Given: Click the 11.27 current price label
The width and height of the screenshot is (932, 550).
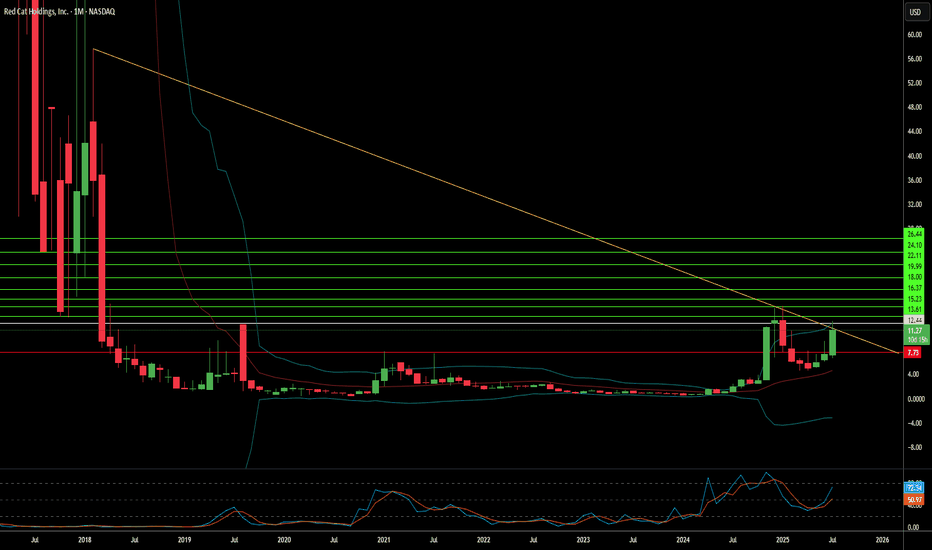Looking at the screenshot, I should point(915,331).
